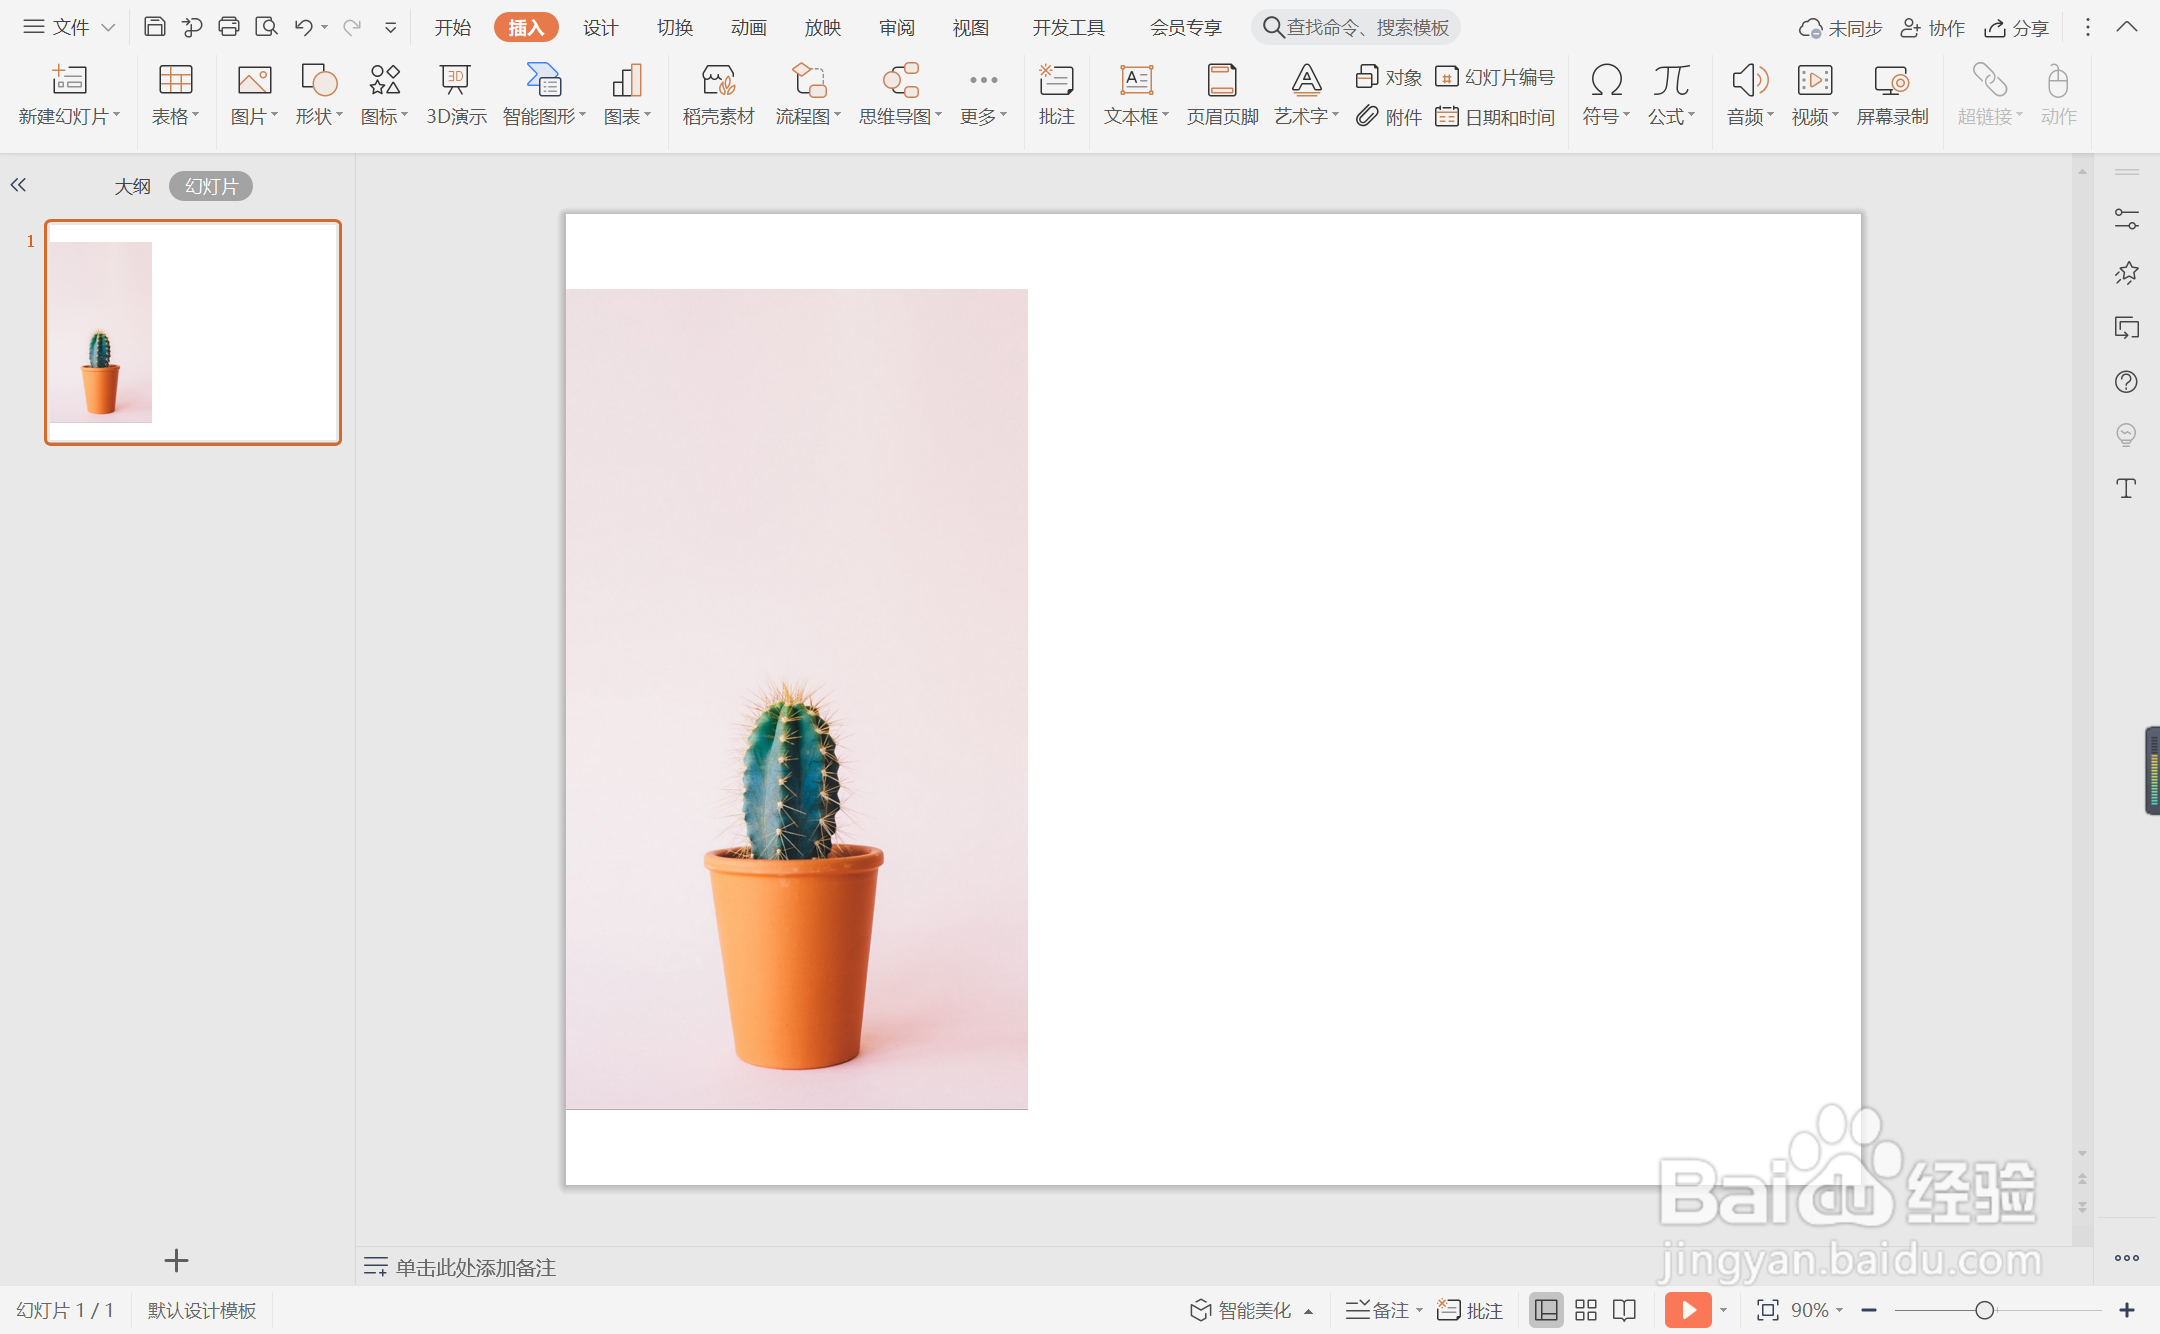Image resolution: width=2160 pixels, height=1334 pixels.
Task: Insert a Formula (公式)
Action: [x=1671, y=94]
